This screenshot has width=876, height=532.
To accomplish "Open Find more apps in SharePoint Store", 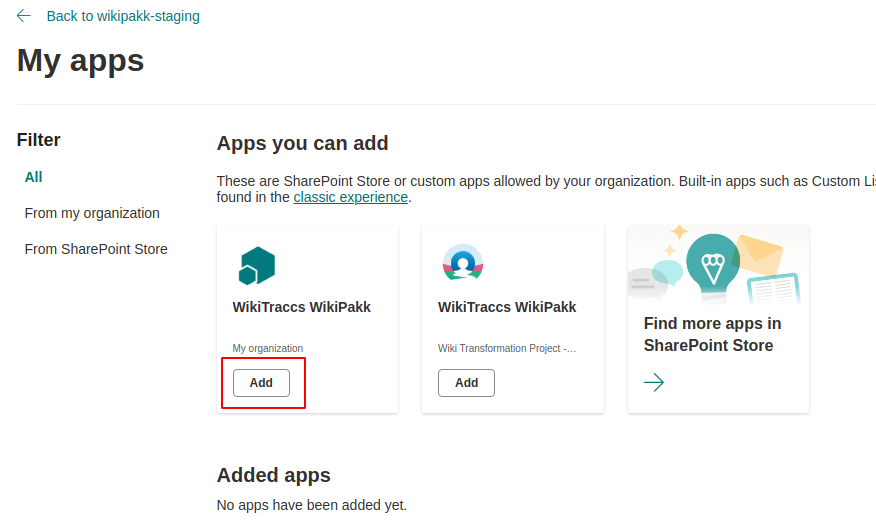I will (x=712, y=334).
